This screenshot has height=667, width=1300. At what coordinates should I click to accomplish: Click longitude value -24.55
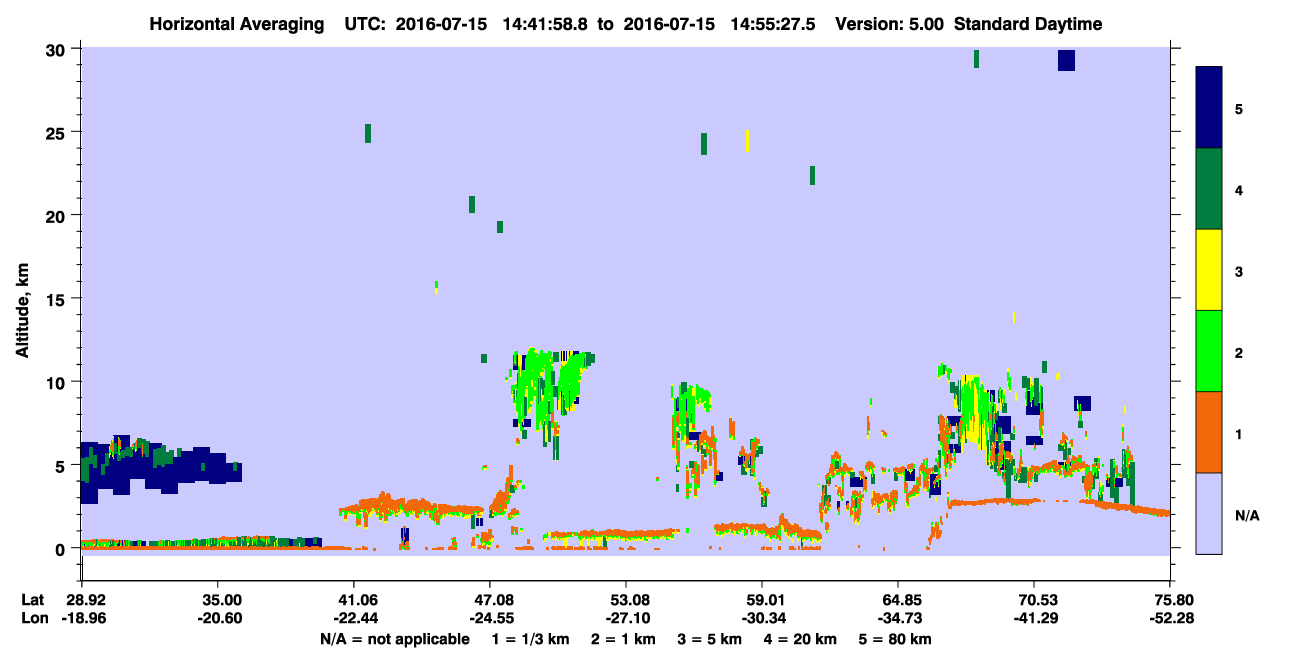tap(490, 619)
